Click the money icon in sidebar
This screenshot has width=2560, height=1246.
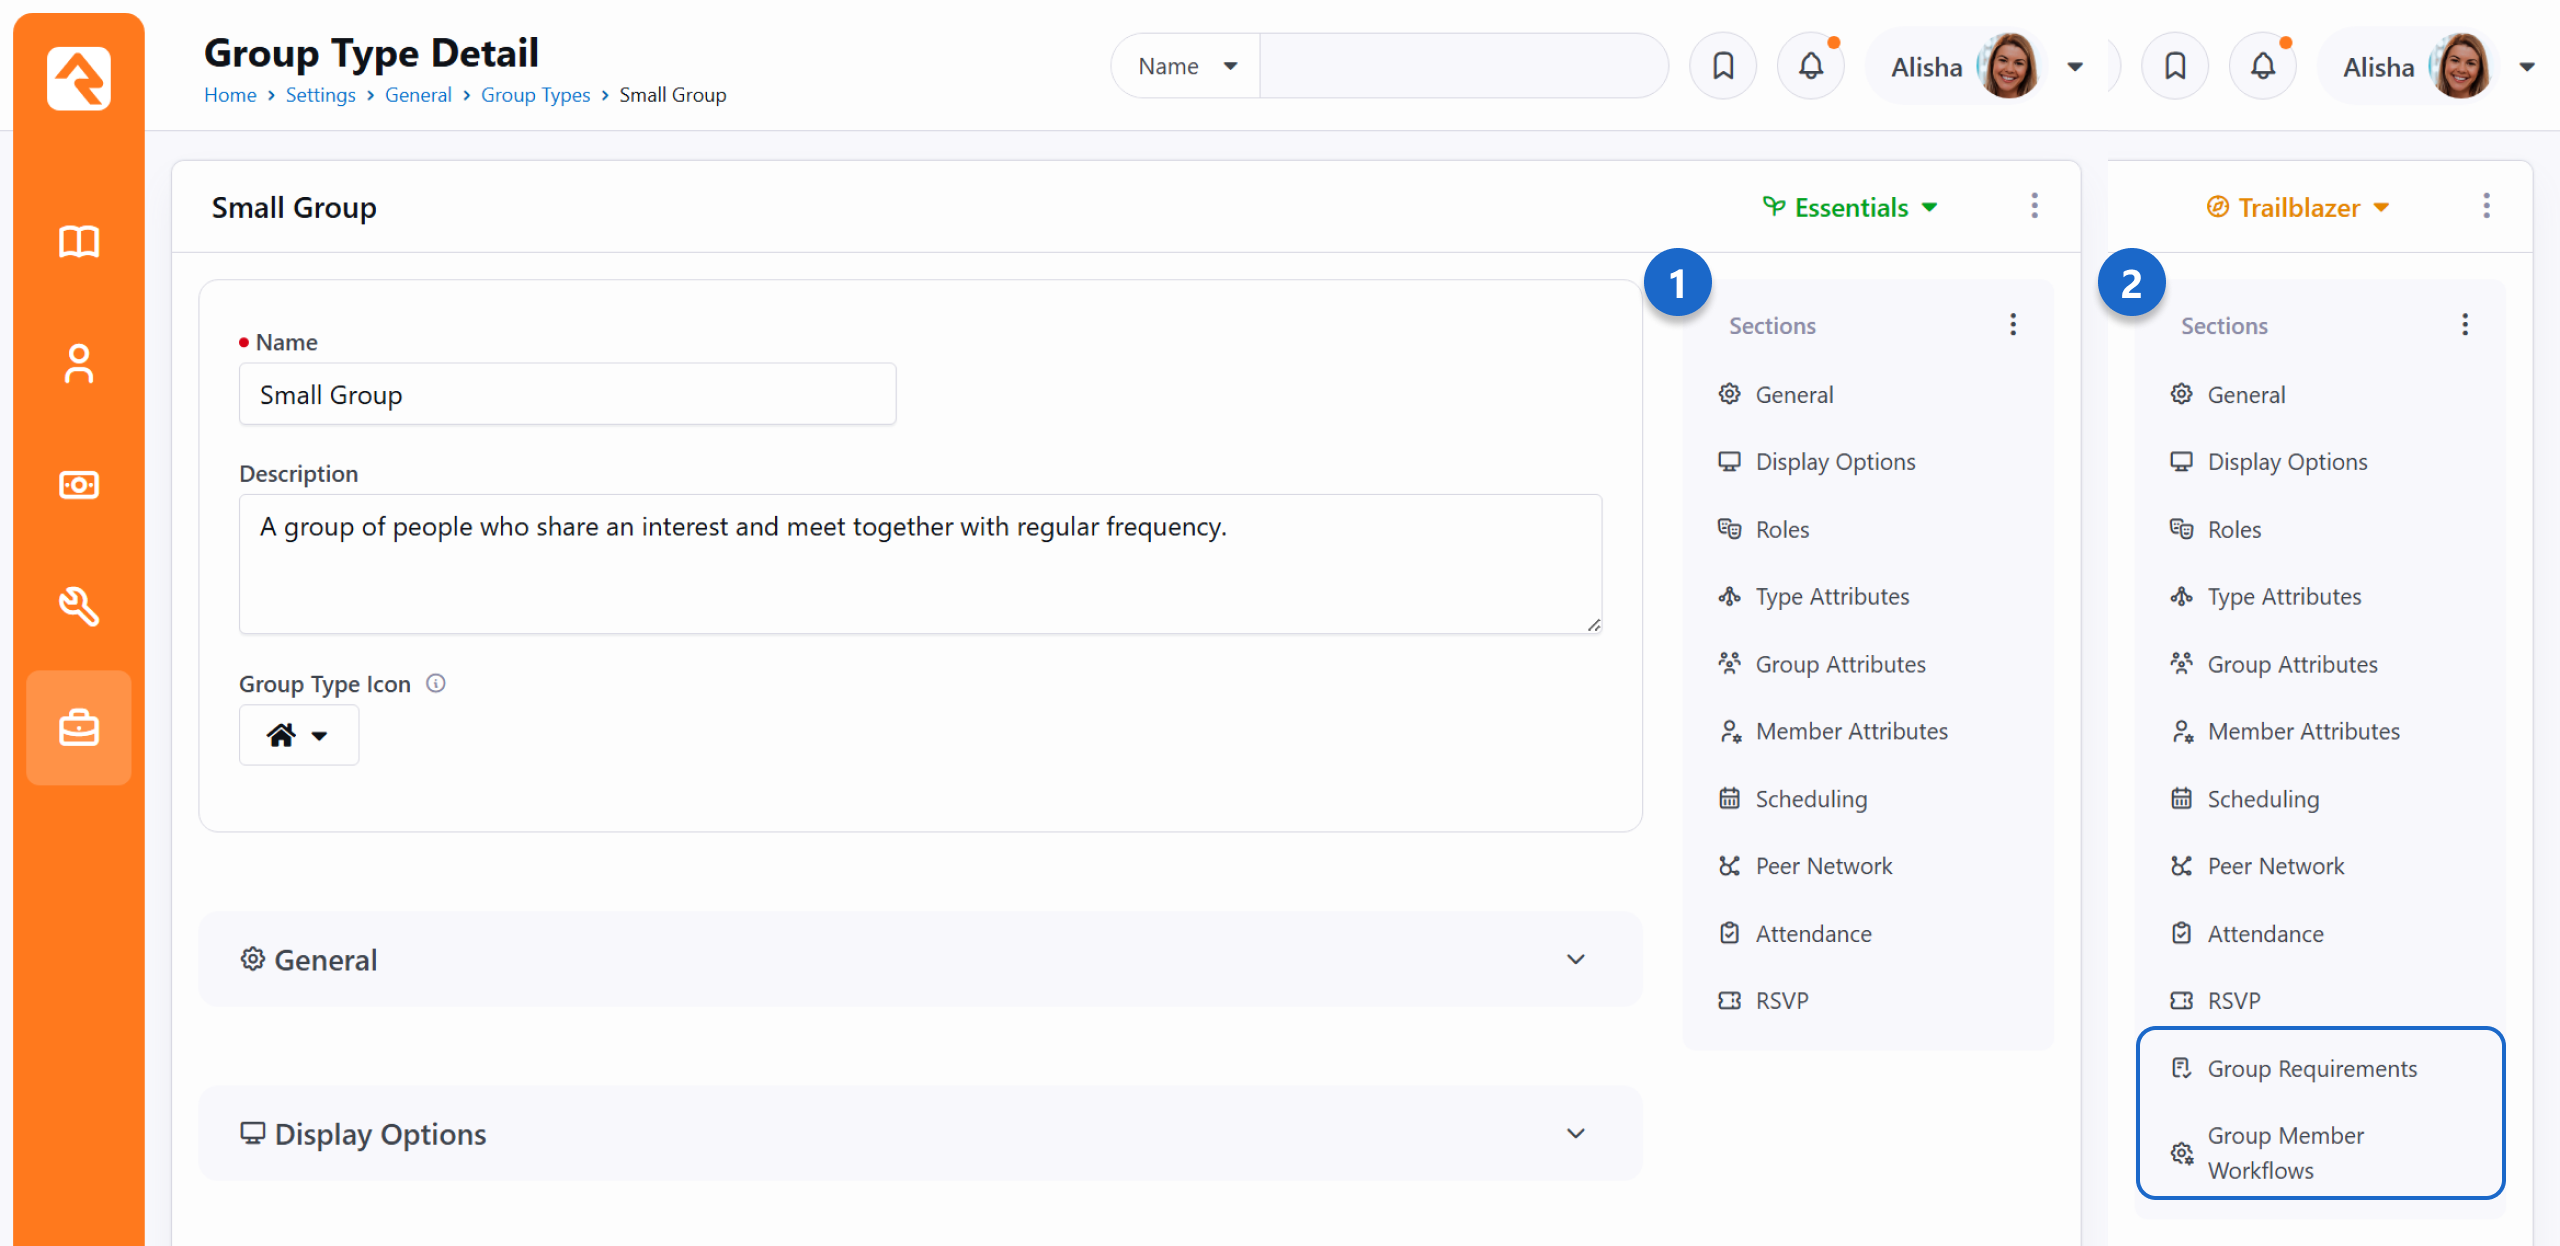[79, 485]
